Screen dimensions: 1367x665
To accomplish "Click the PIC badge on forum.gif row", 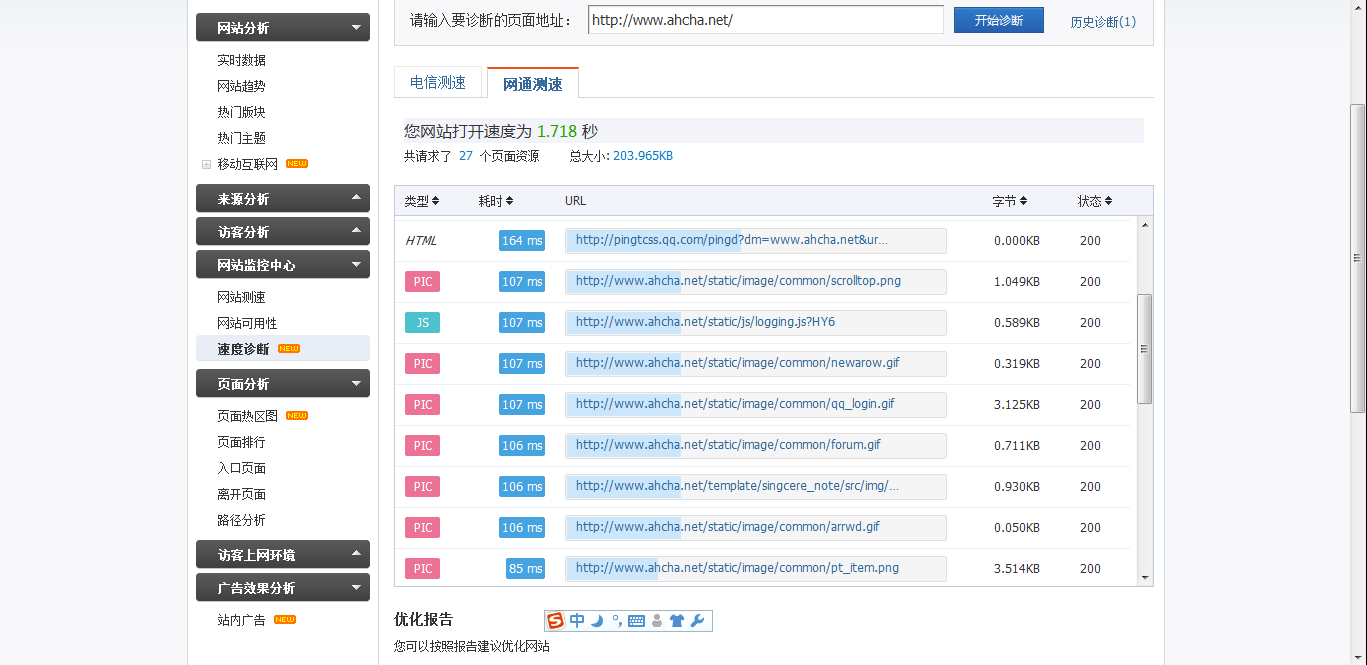I will (x=422, y=446).
